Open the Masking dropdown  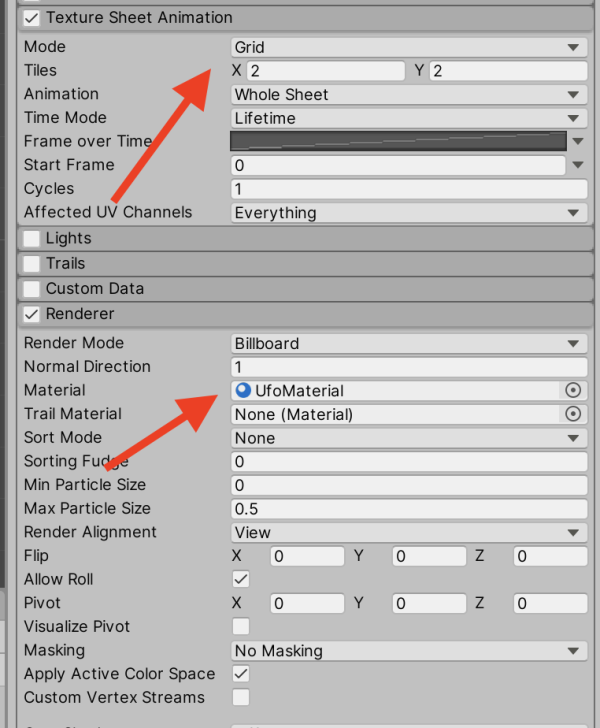click(408, 651)
